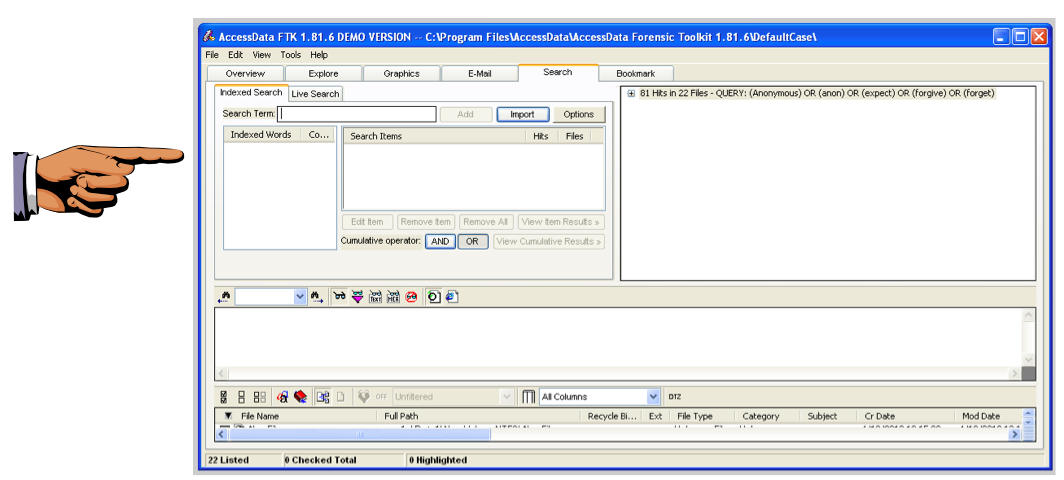Click the red lock-and-letter icon in list toolbar

coord(283,397)
